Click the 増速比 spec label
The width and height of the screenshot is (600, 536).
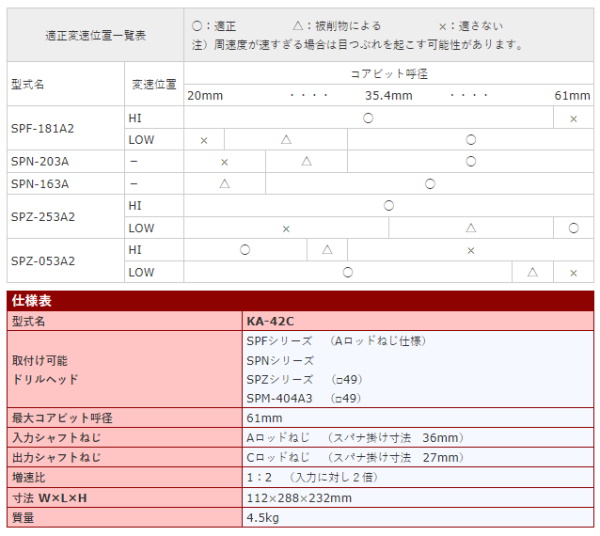tap(28, 477)
